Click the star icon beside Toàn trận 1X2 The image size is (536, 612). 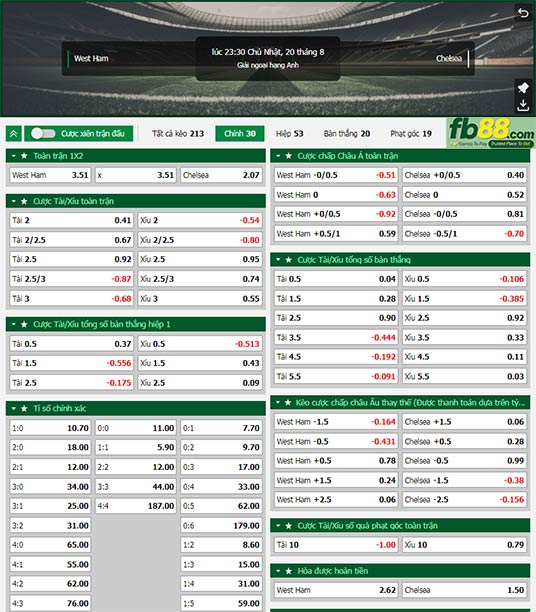click(24, 156)
